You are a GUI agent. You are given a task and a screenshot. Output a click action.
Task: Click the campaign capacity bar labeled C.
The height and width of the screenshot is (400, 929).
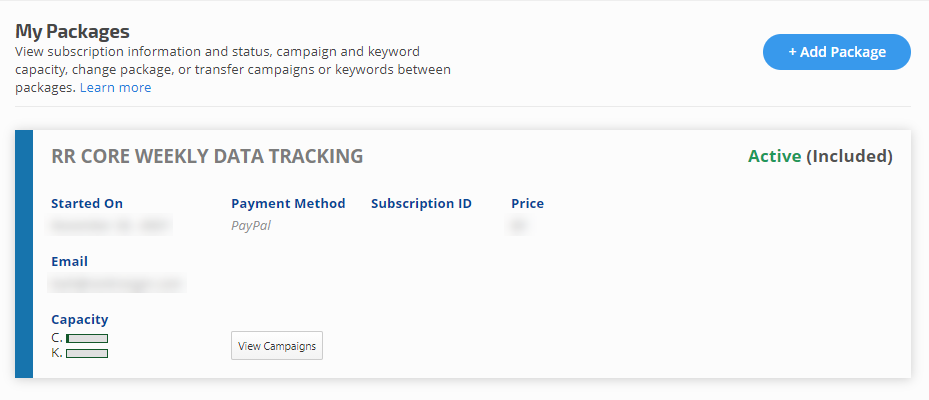87,339
